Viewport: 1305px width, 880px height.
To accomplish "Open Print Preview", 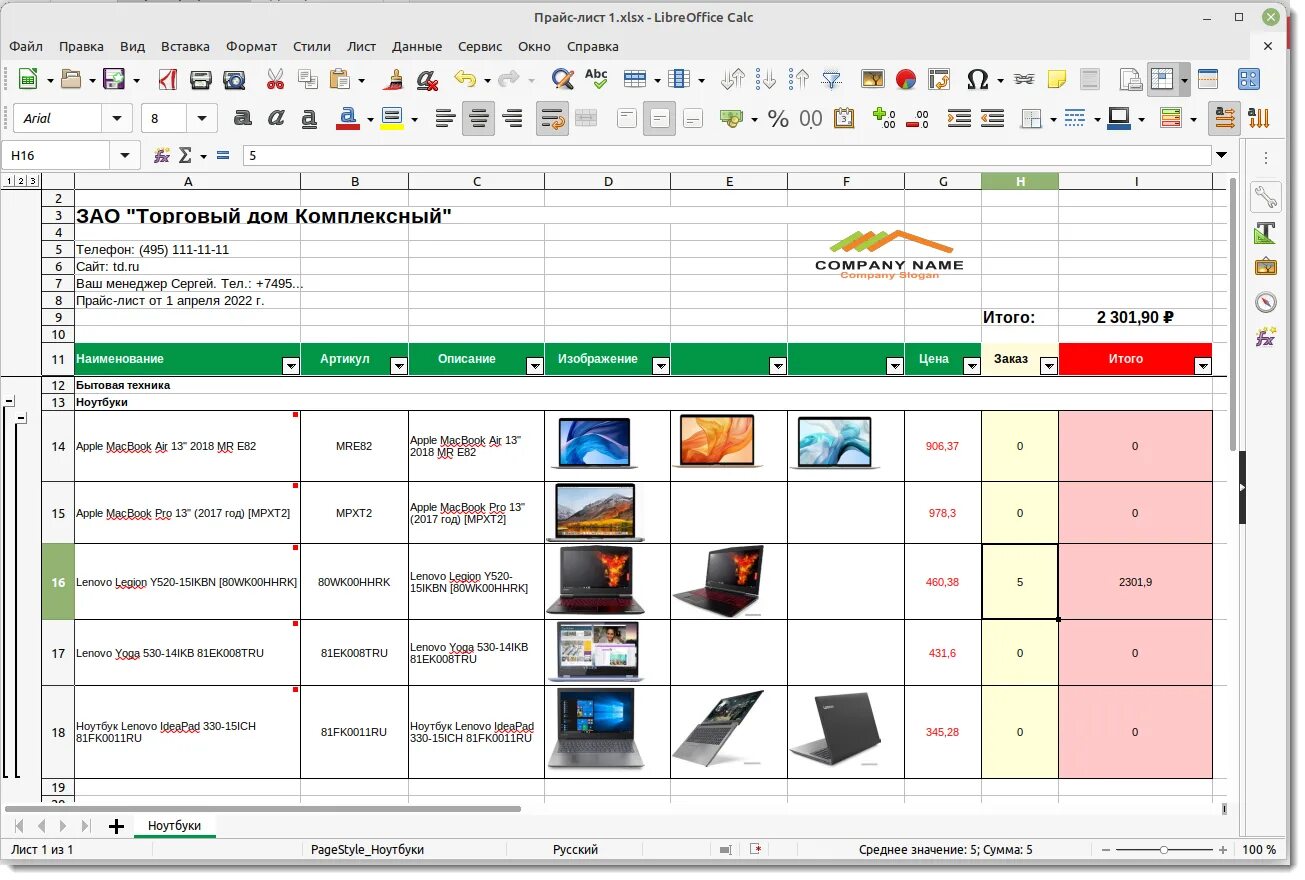I will 234,79.
